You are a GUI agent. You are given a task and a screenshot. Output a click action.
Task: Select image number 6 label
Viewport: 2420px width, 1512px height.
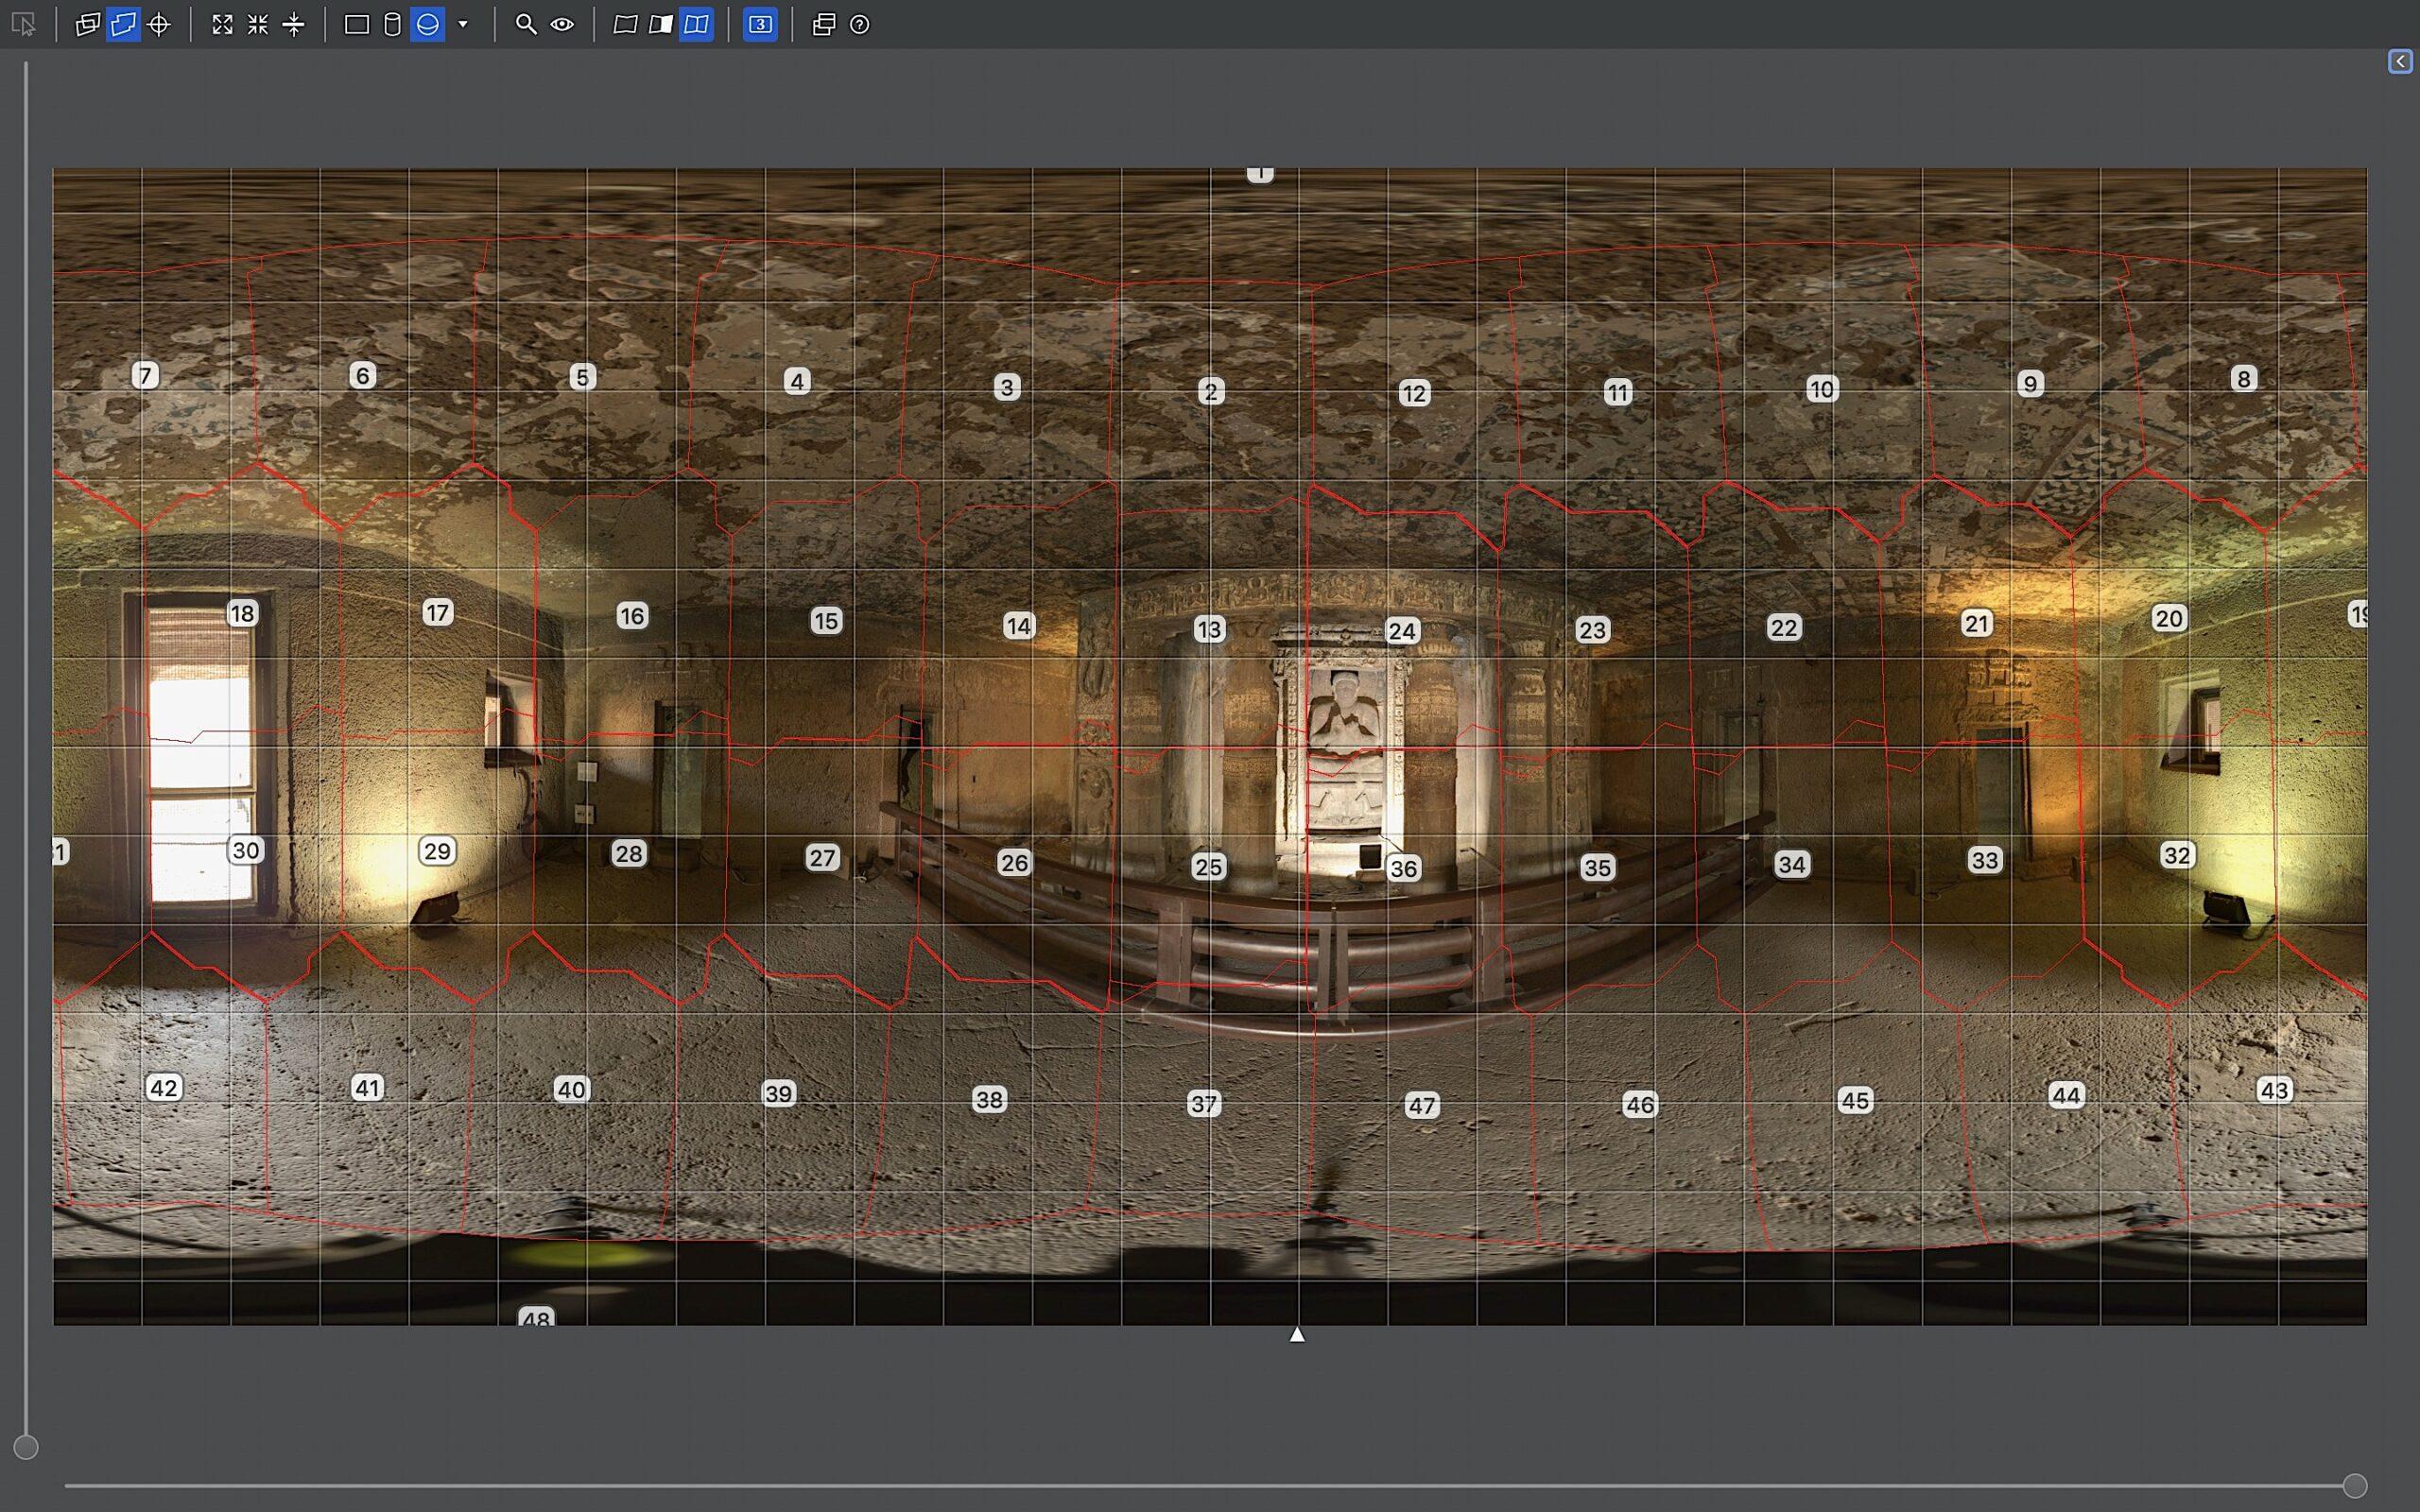[362, 376]
